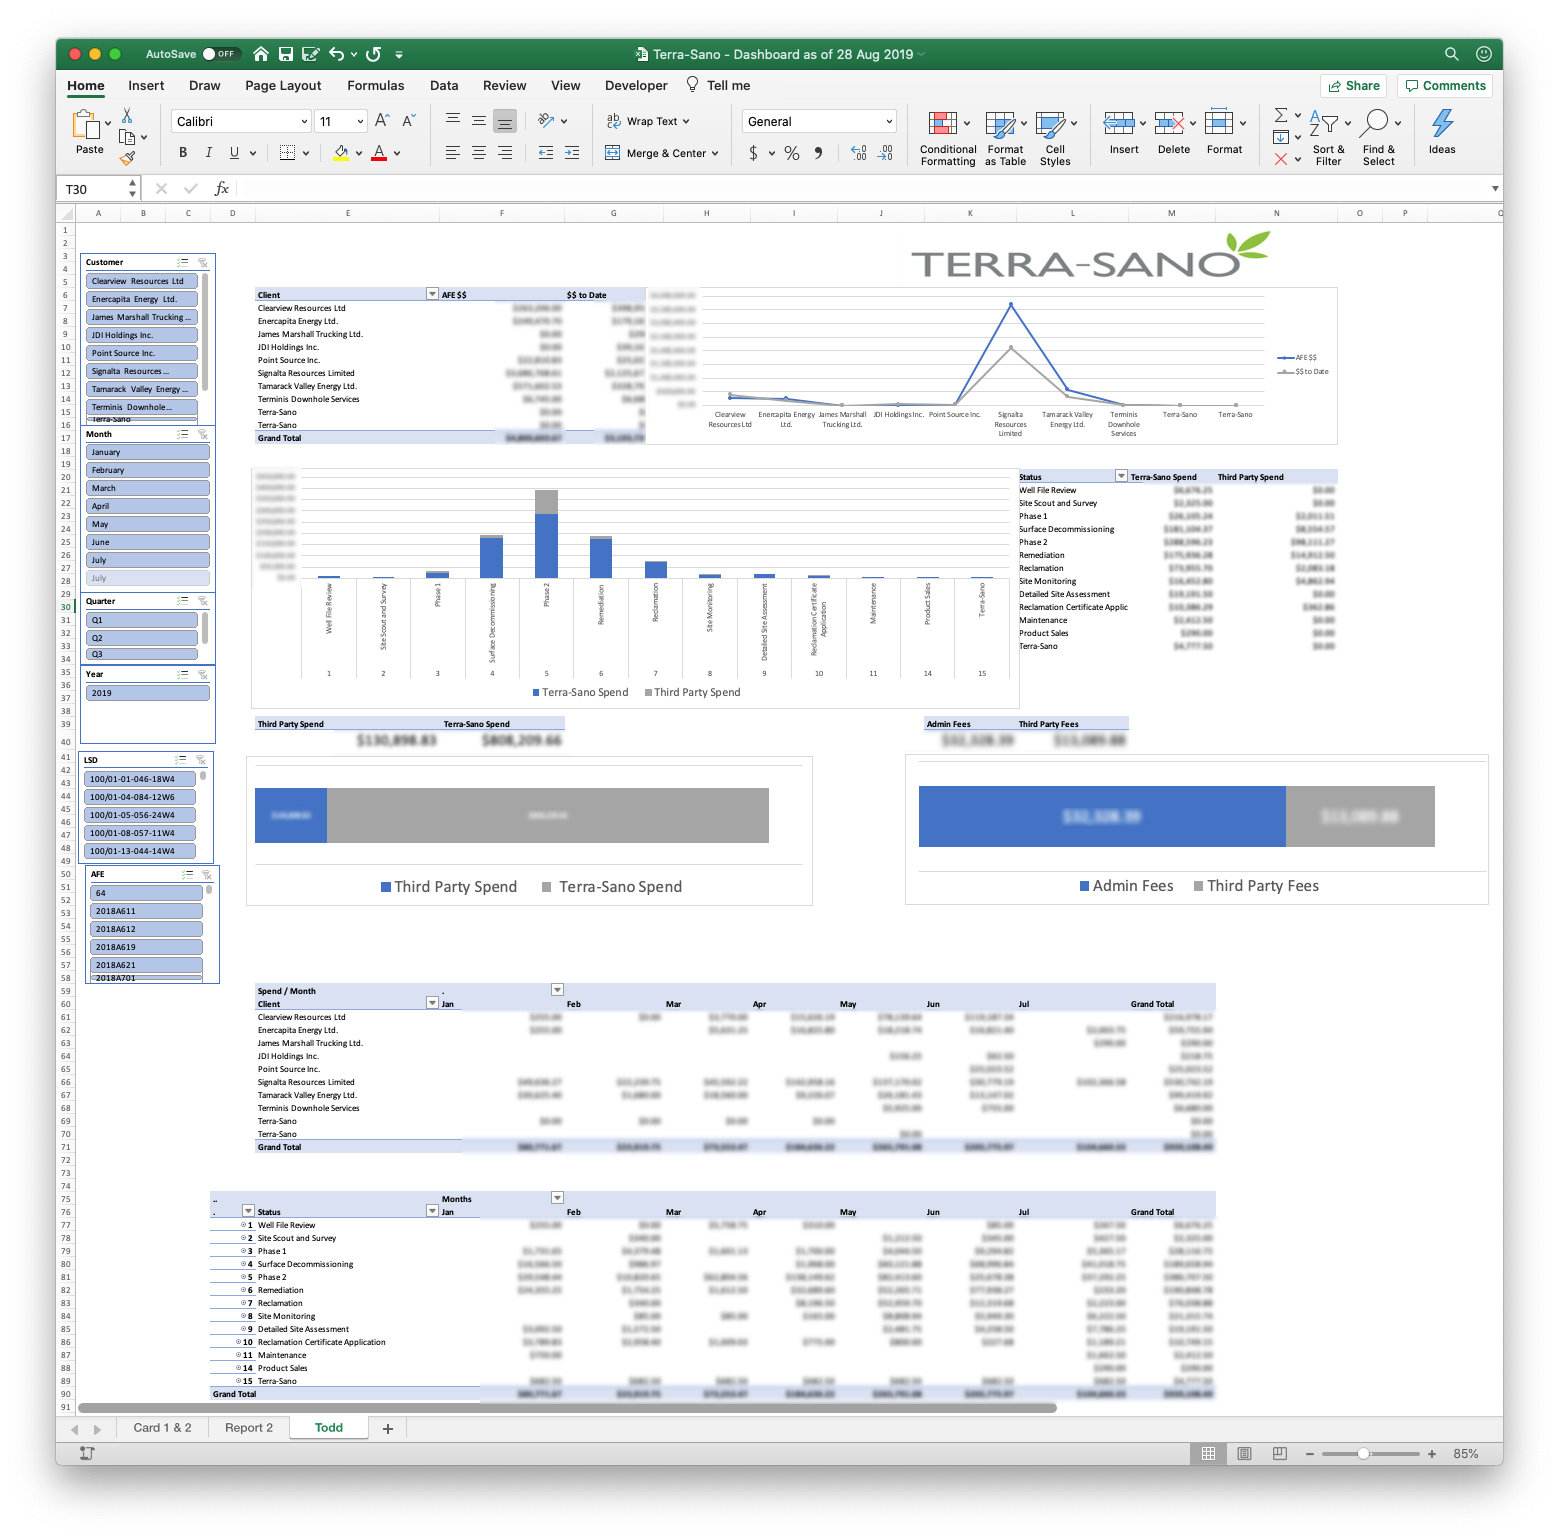
Task: Open the font name dropdown
Action: pyautogui.click(x=304, y=122)
